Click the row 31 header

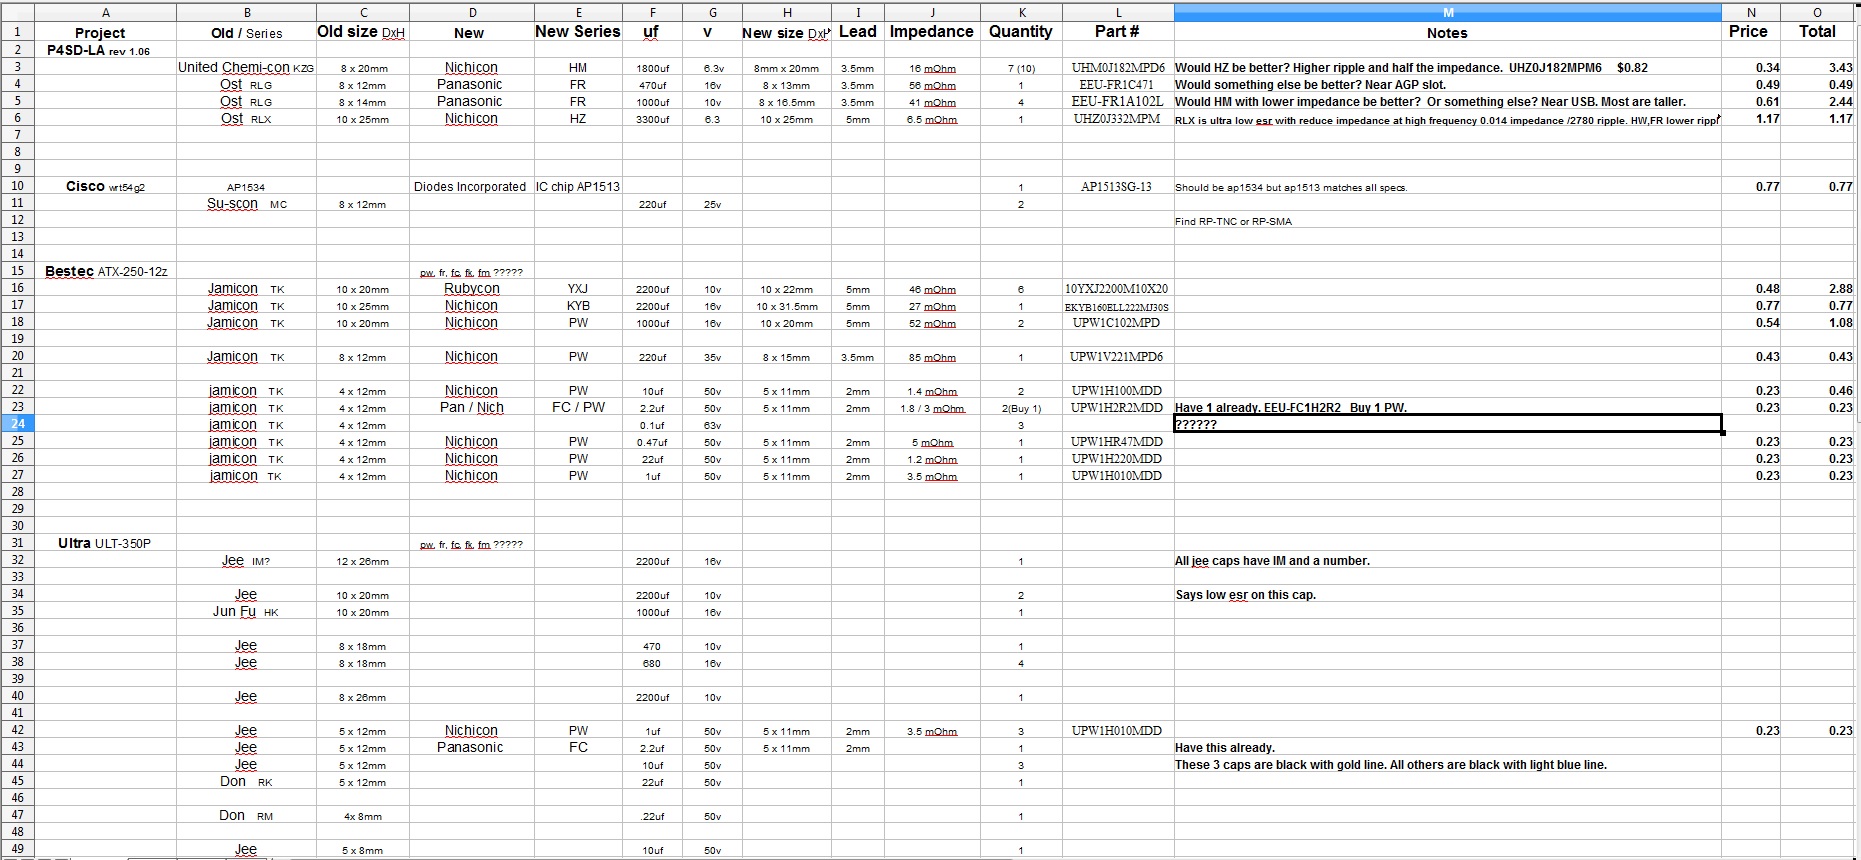[17, 543]
